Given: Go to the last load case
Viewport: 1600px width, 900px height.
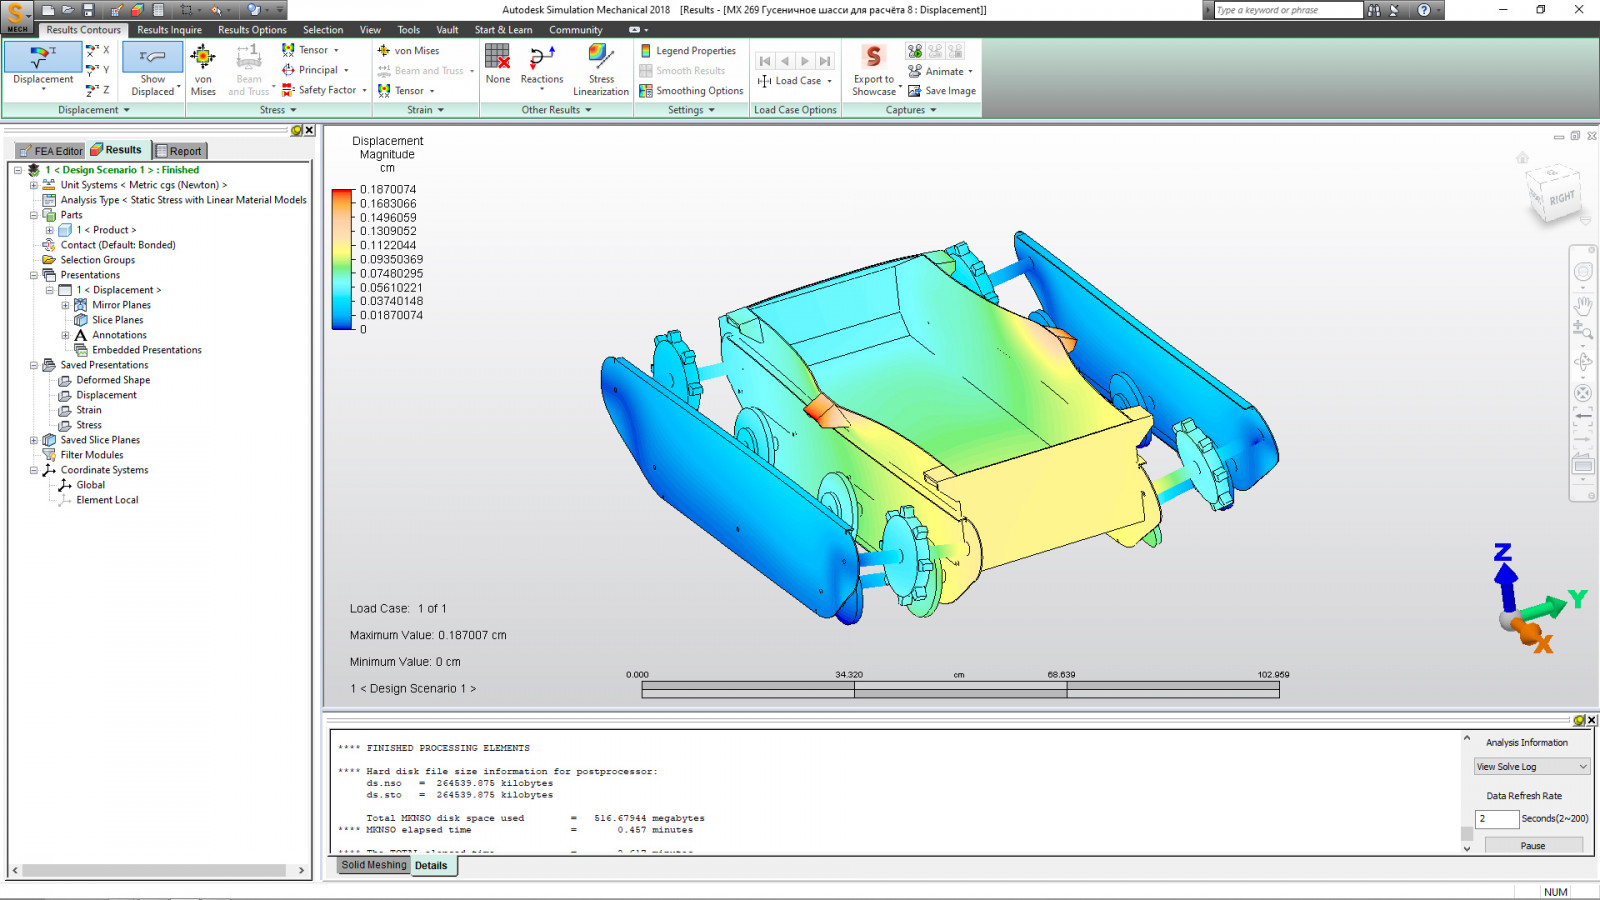Looking at the screenshot, I should (x=825, y=61).
